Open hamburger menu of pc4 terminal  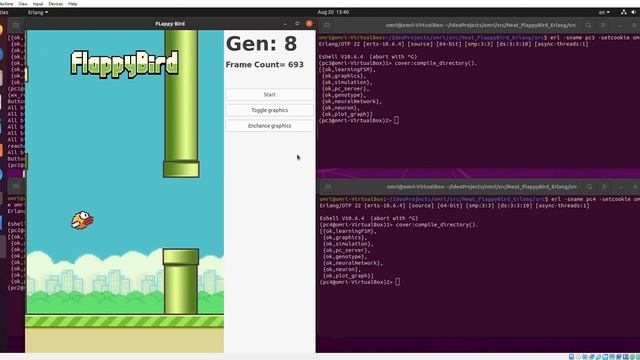[x=604, y=187]
